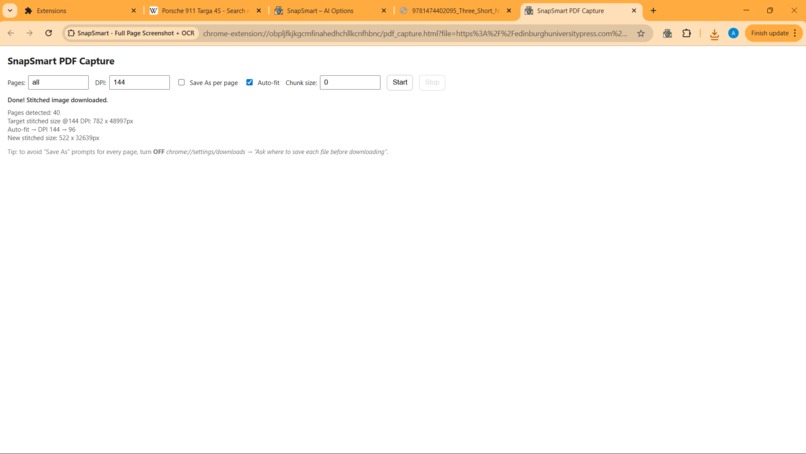Click the Pages input field
This screenshot has height=454, width=806.
tap(58, 82)
